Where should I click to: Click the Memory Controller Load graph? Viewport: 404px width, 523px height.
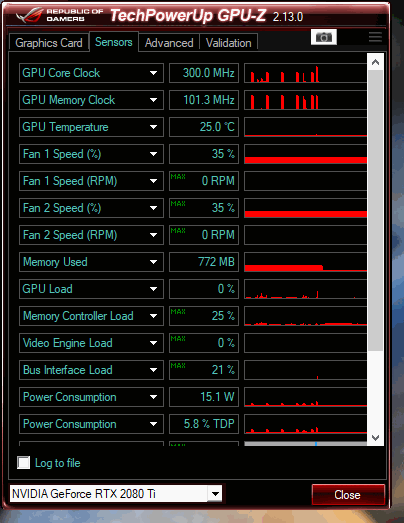click(x=306, y=316)
